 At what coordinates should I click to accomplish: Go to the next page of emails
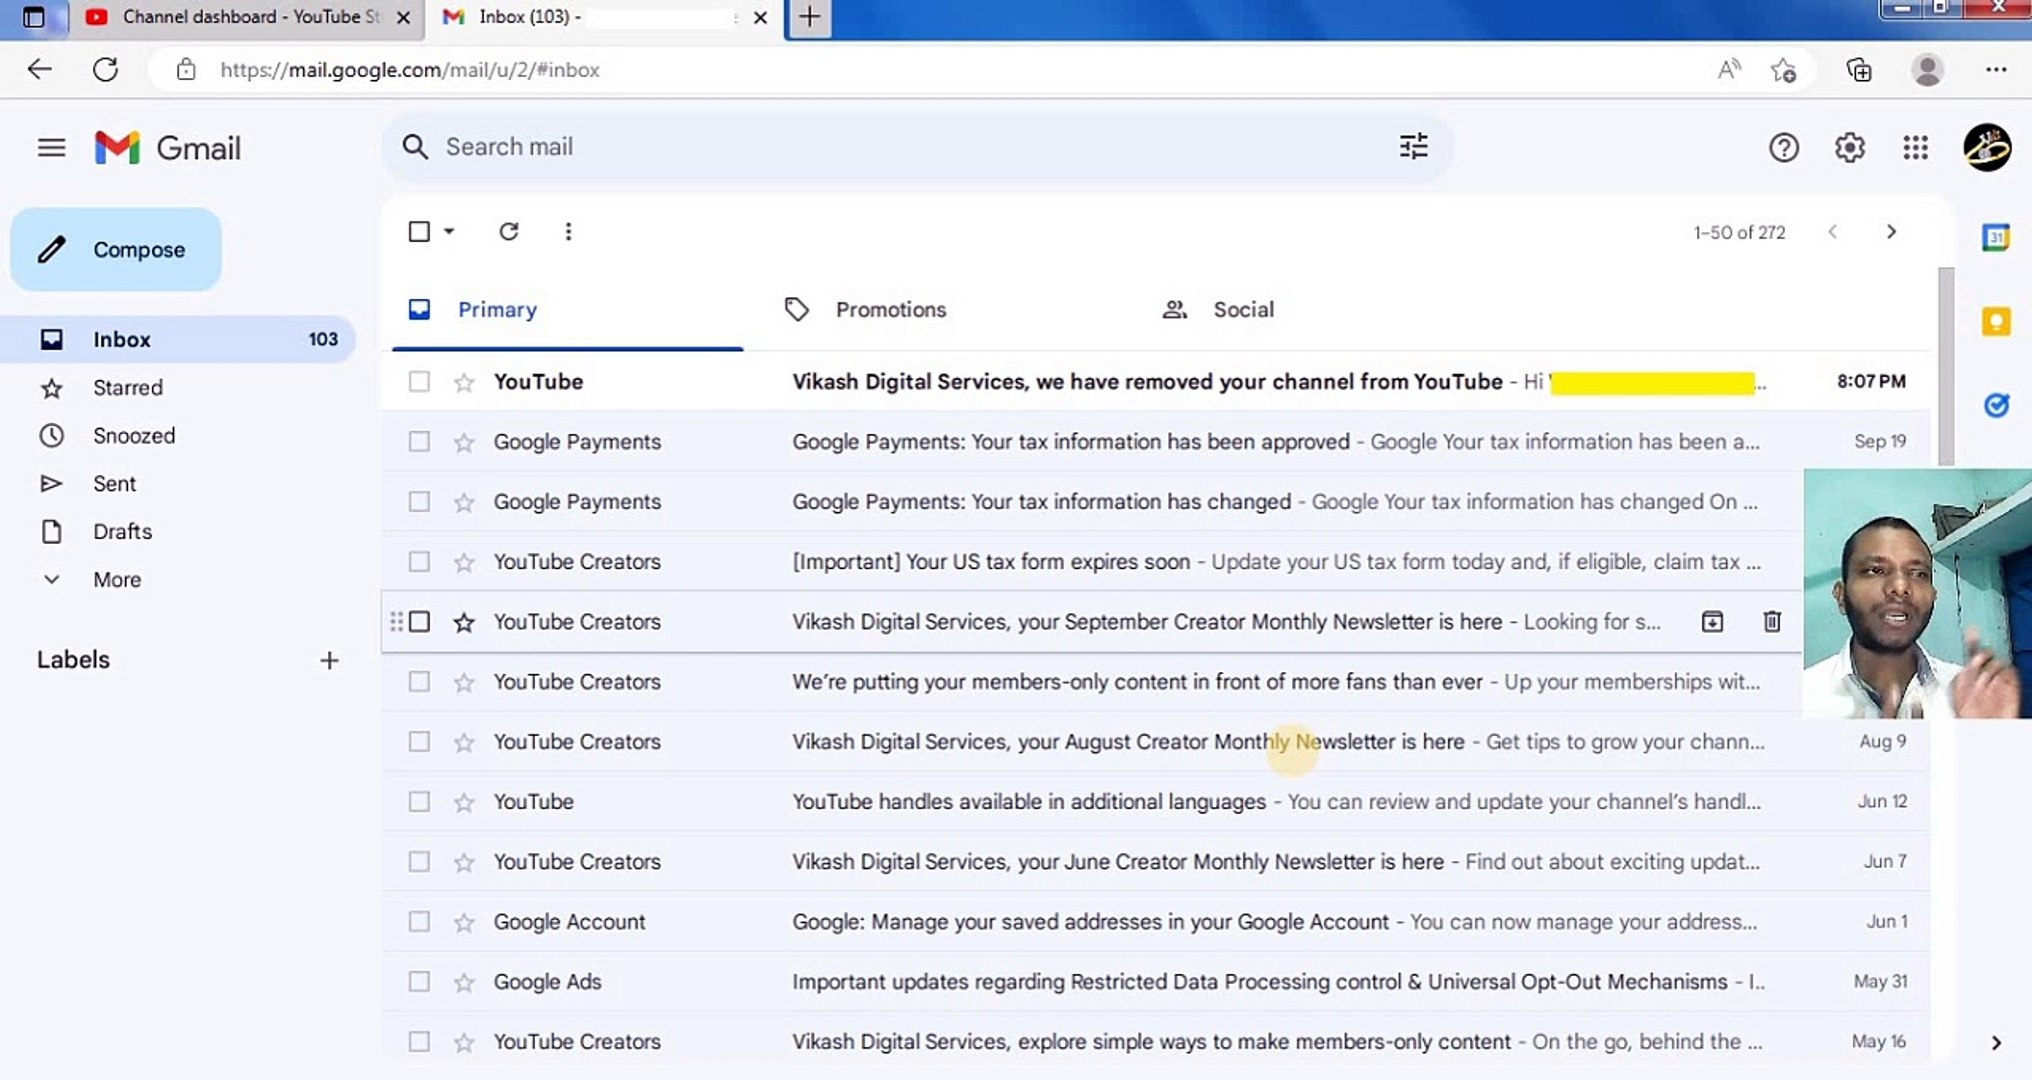click(x=1891, y=231)
